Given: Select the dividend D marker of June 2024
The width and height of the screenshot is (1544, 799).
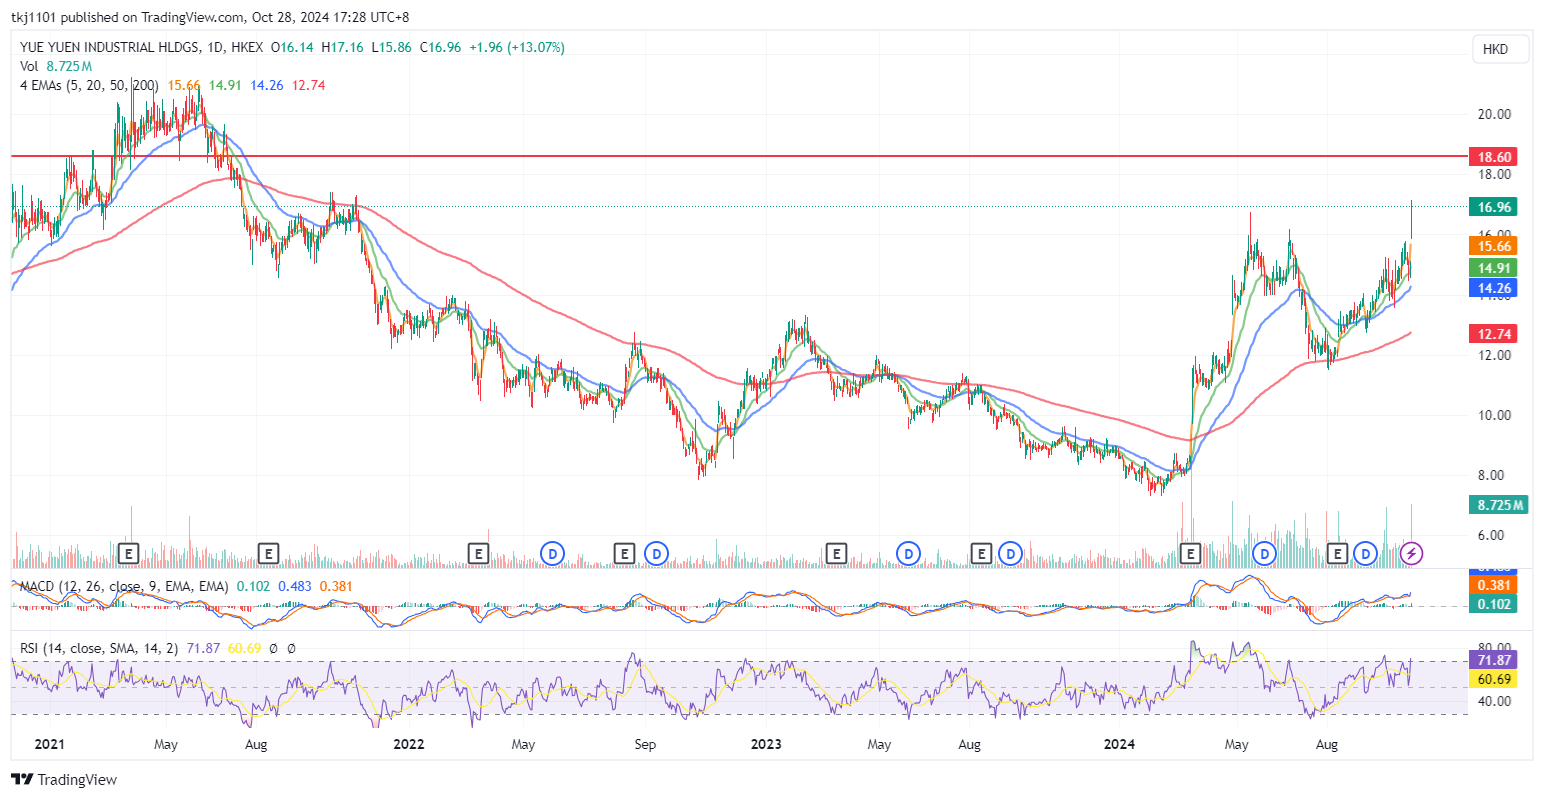Looking at the screenshot, I should (1265, 552).
